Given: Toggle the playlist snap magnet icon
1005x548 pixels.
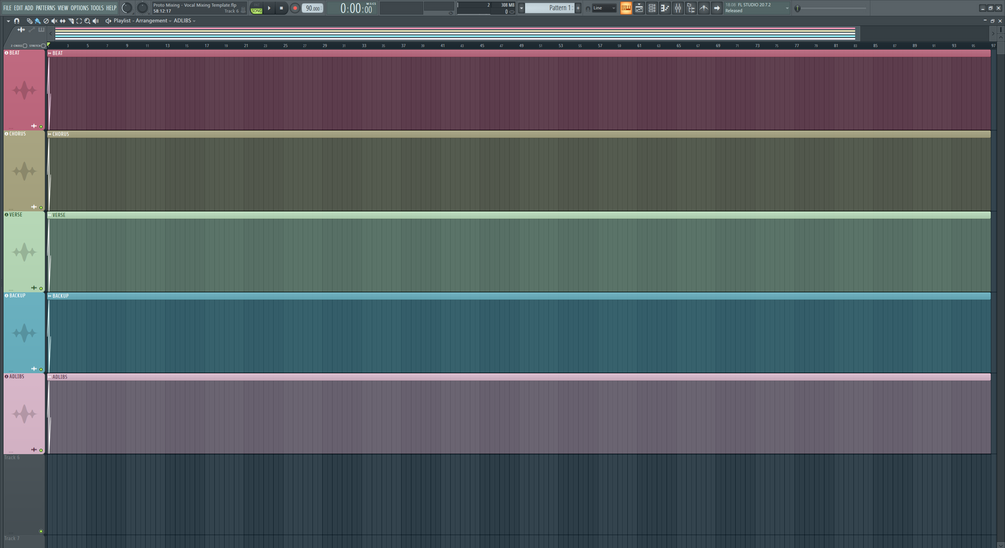Looking at the screenshot, I should (x=17, y=21).
